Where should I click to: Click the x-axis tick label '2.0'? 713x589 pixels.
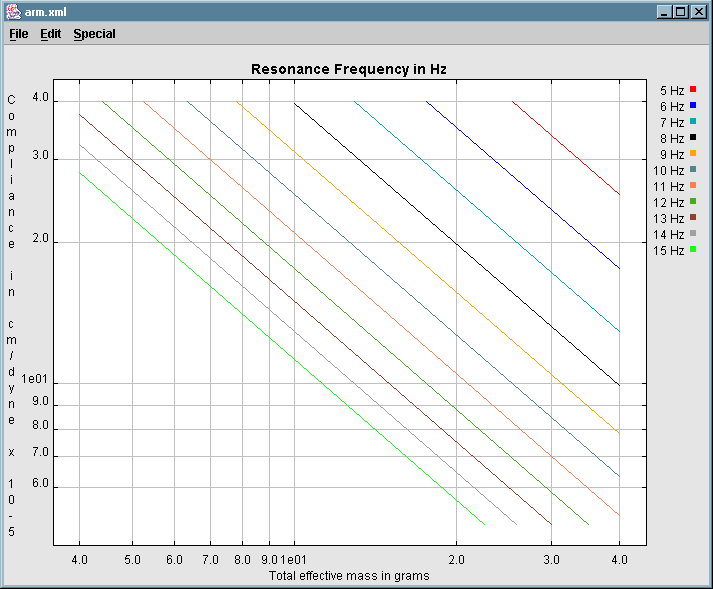pyautogui.click(x=457, y=559)
